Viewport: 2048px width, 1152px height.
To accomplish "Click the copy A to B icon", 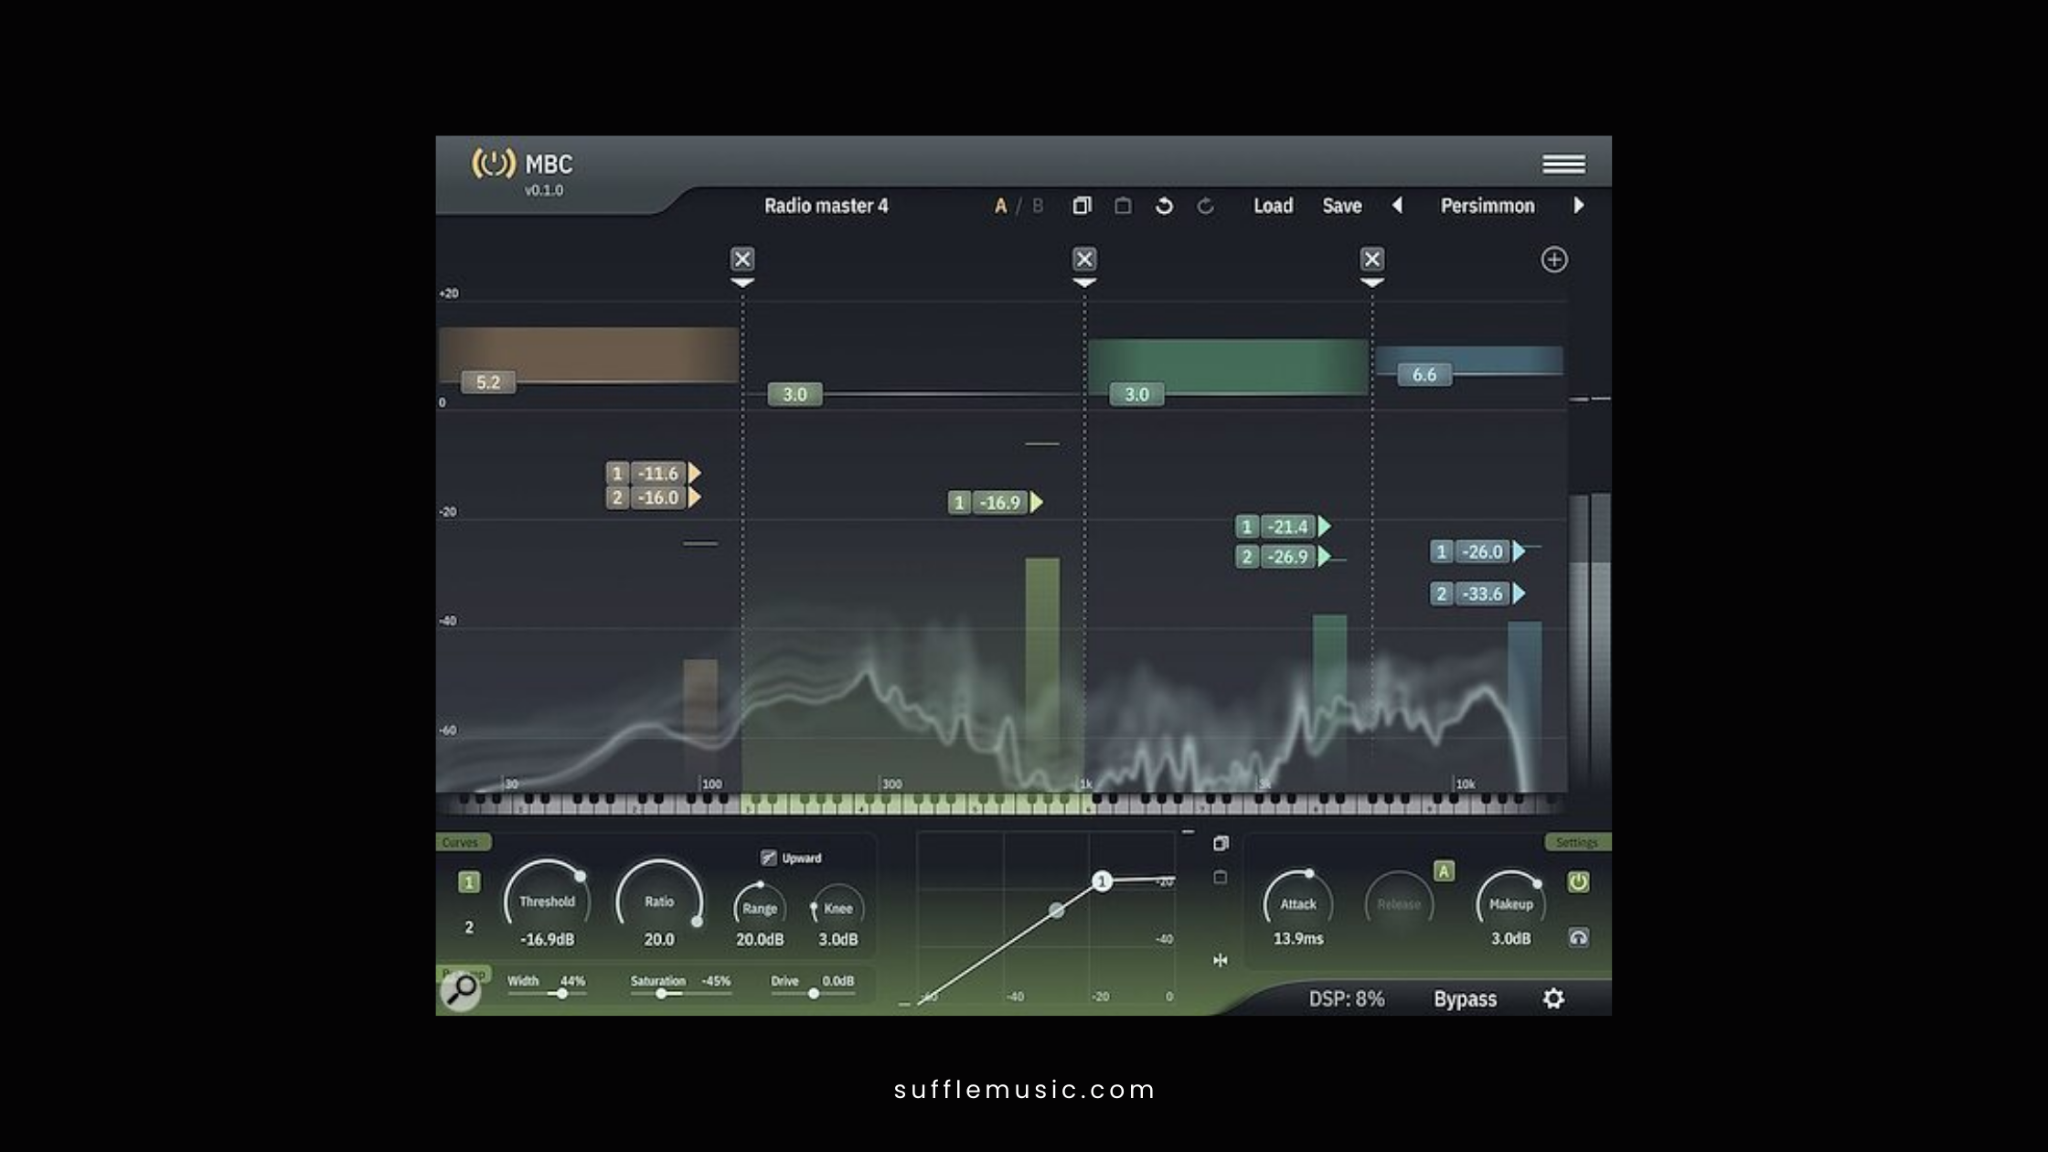I will (1082, 205).
